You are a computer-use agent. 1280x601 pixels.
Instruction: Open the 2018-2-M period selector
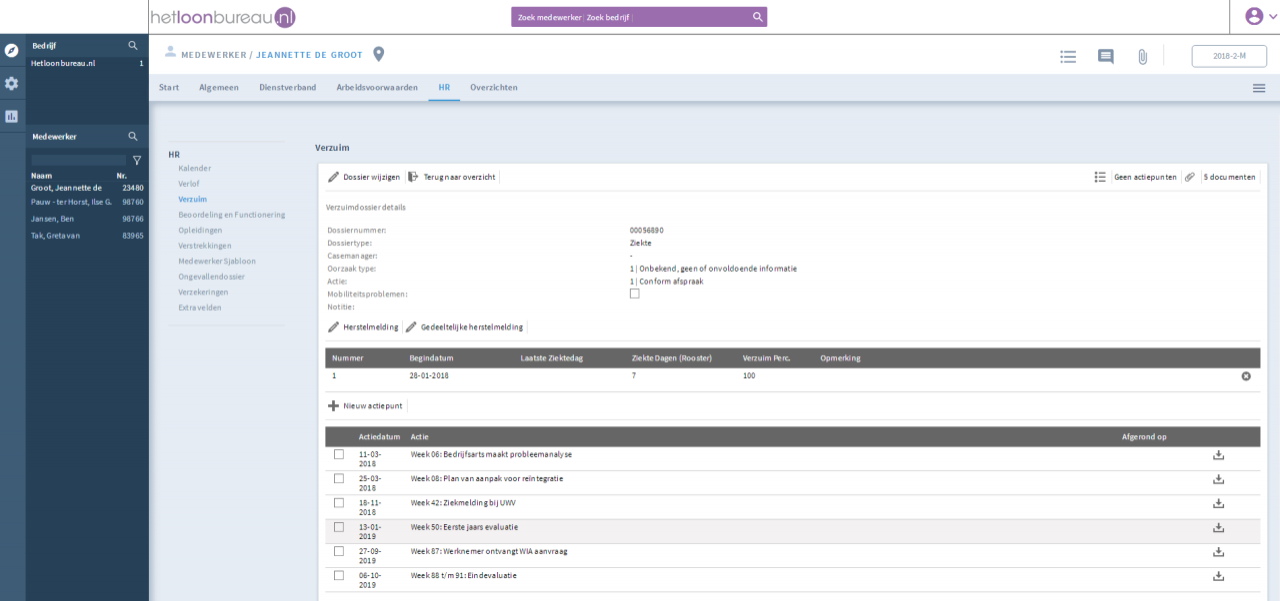1229,56
